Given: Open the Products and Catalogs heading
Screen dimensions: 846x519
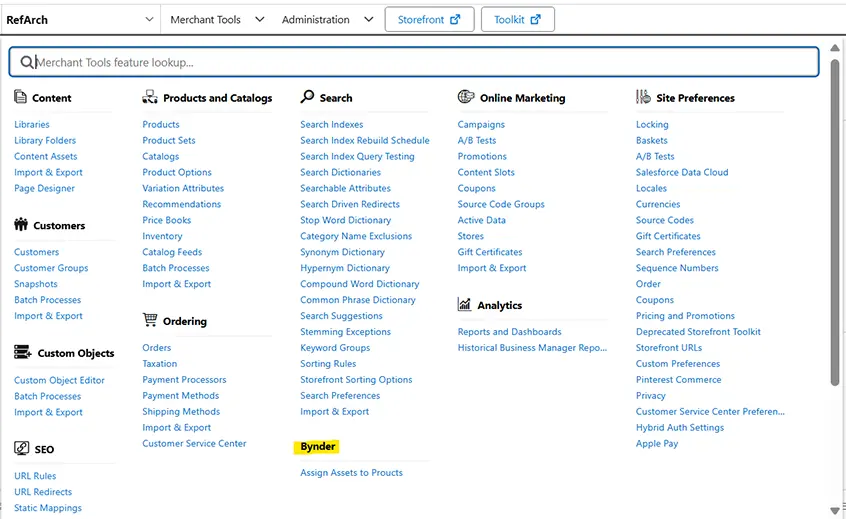Looking at the screenshot, I should [217, 98].
